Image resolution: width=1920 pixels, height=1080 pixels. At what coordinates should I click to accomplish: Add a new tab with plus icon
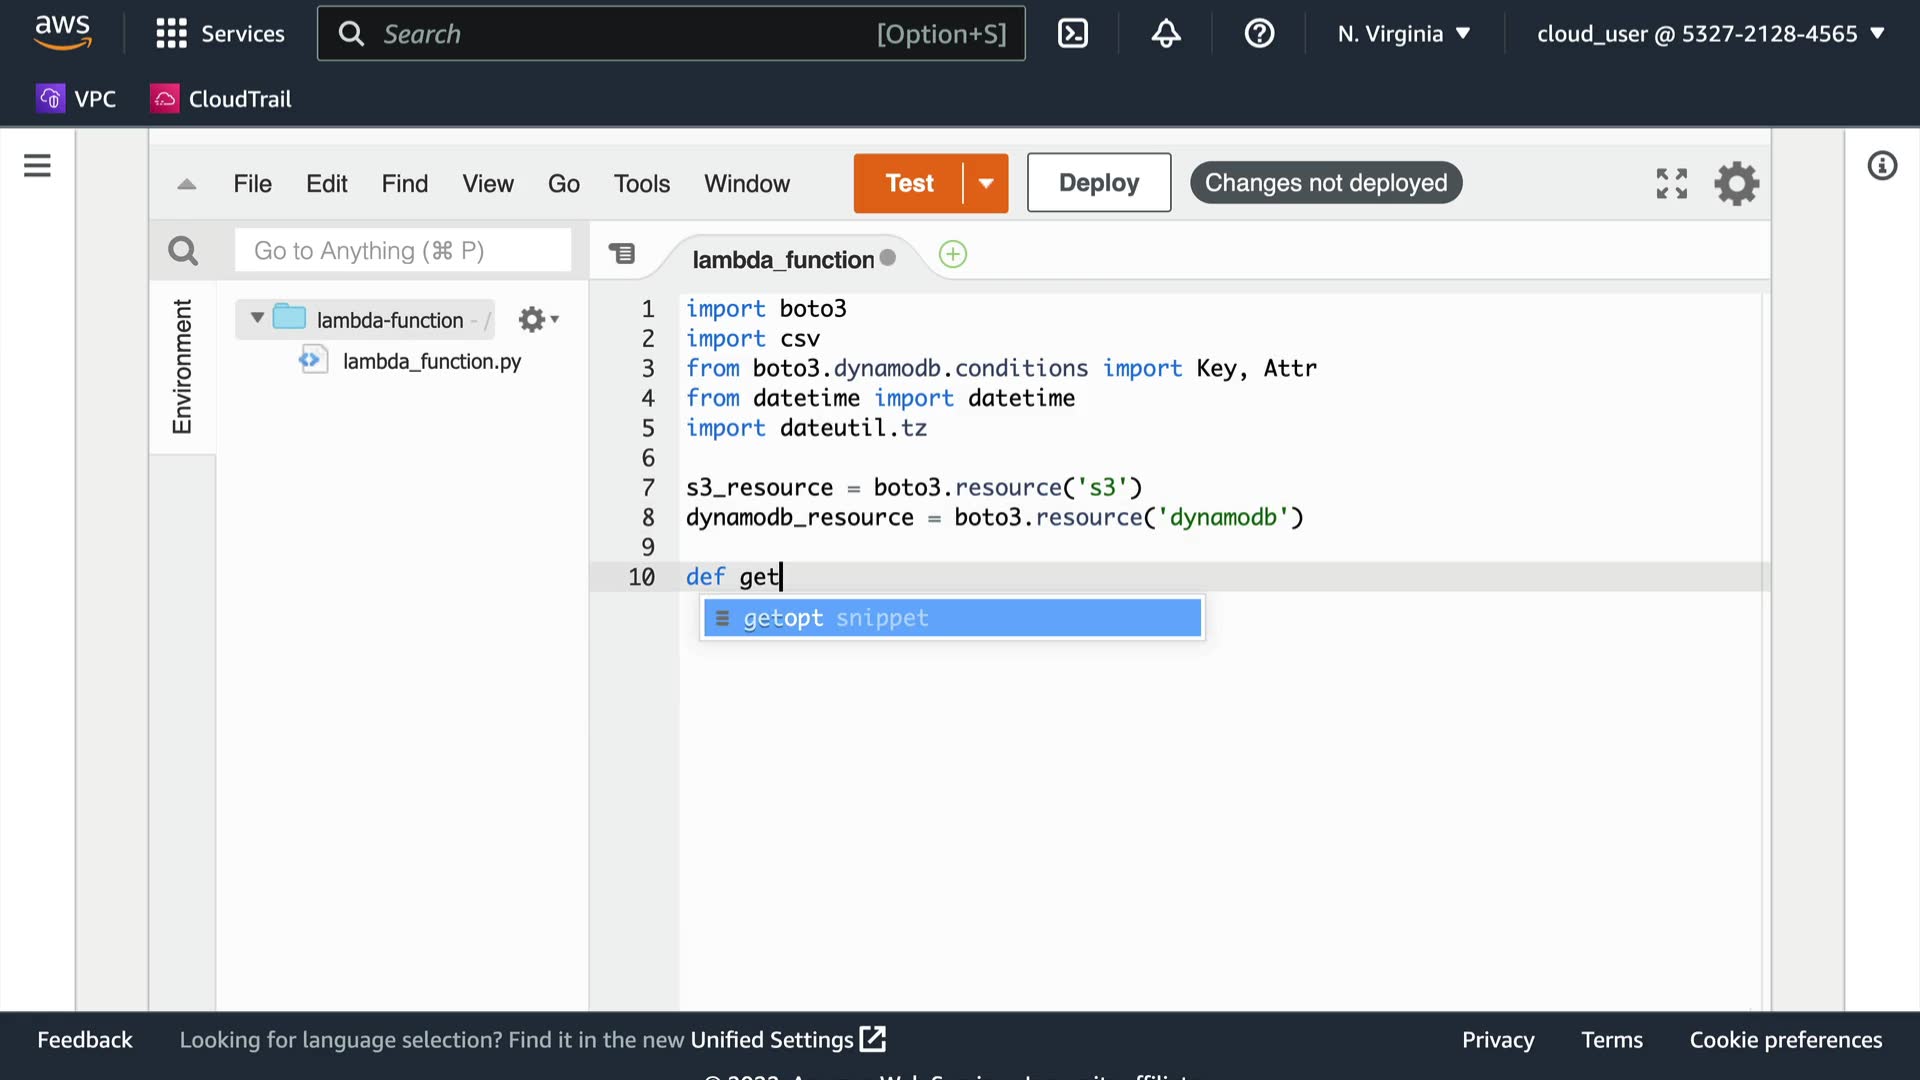(953, 255)
